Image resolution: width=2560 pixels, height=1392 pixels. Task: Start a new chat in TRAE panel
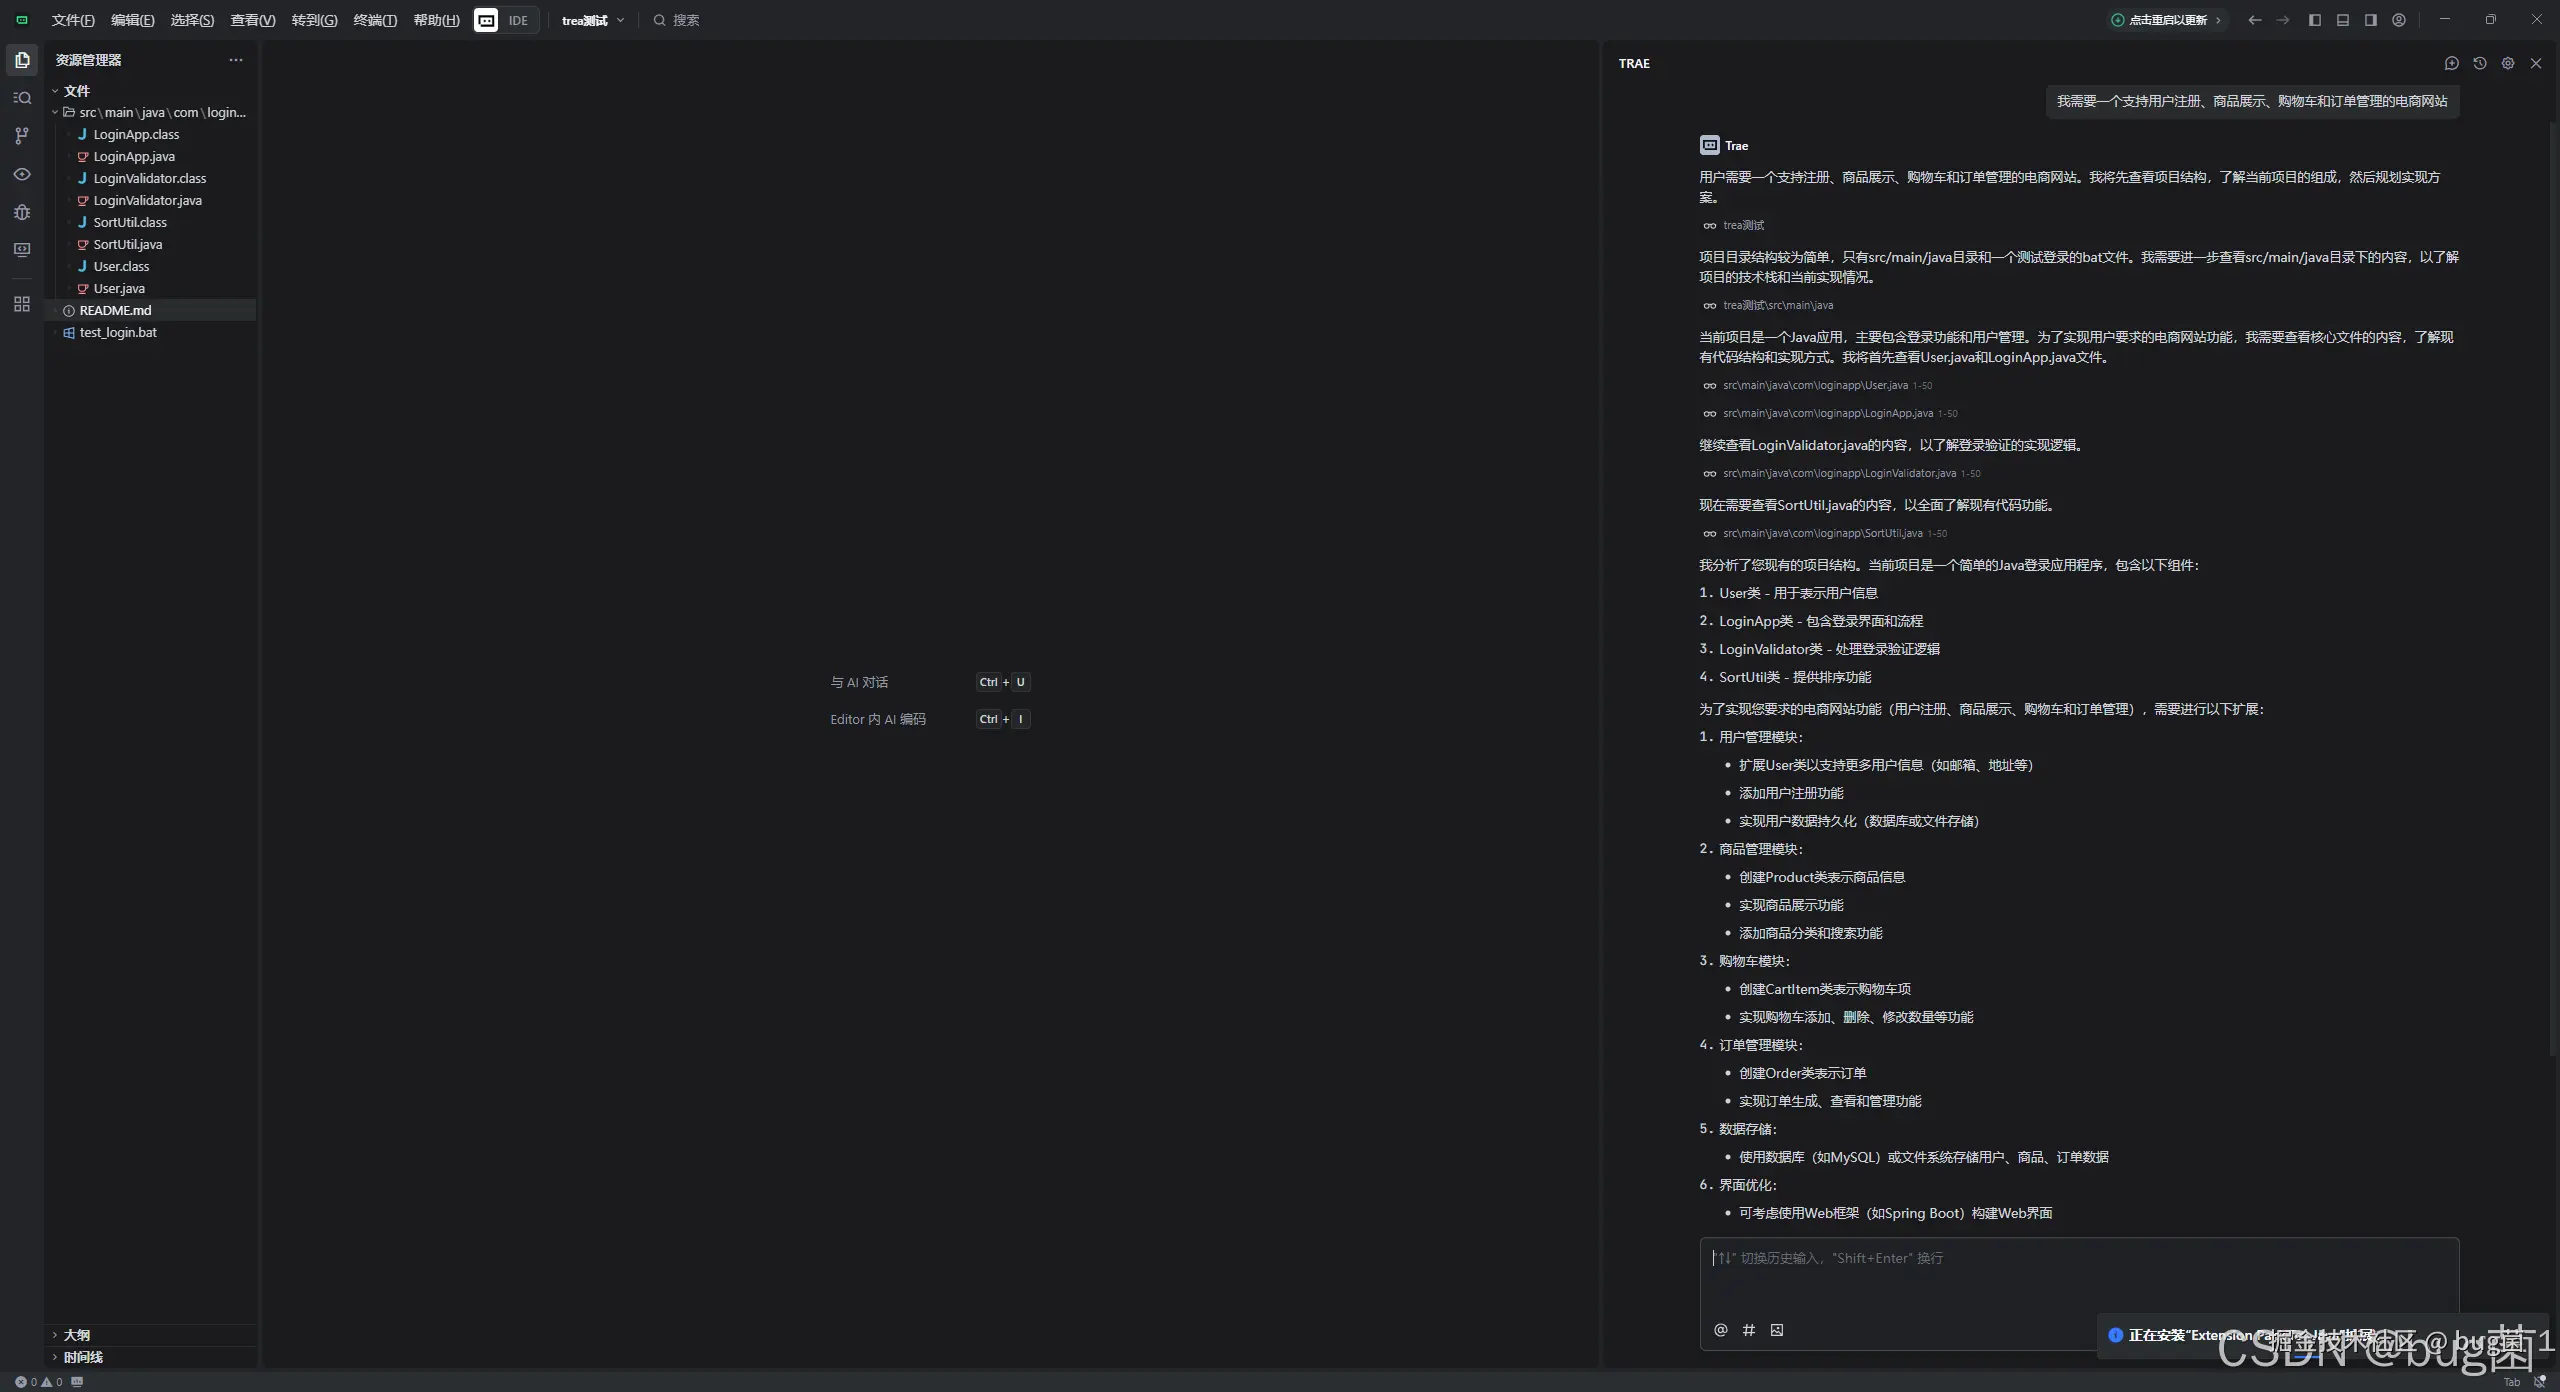point(2451,63)
